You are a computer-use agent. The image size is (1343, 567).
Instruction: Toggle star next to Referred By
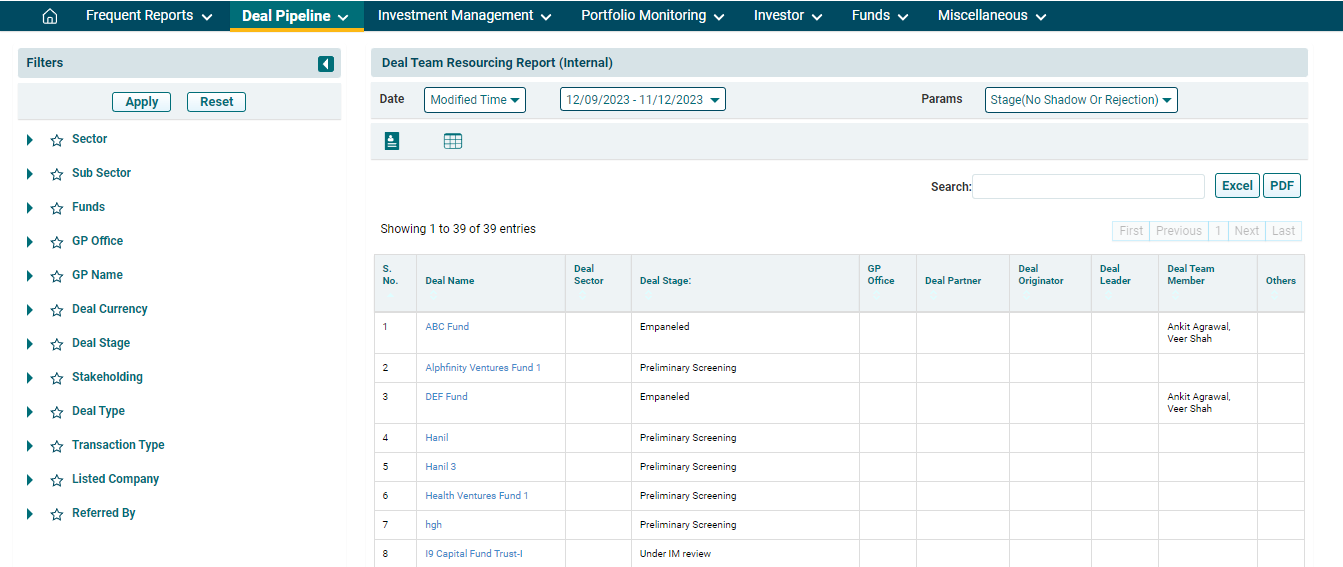[x=57, y=514]
